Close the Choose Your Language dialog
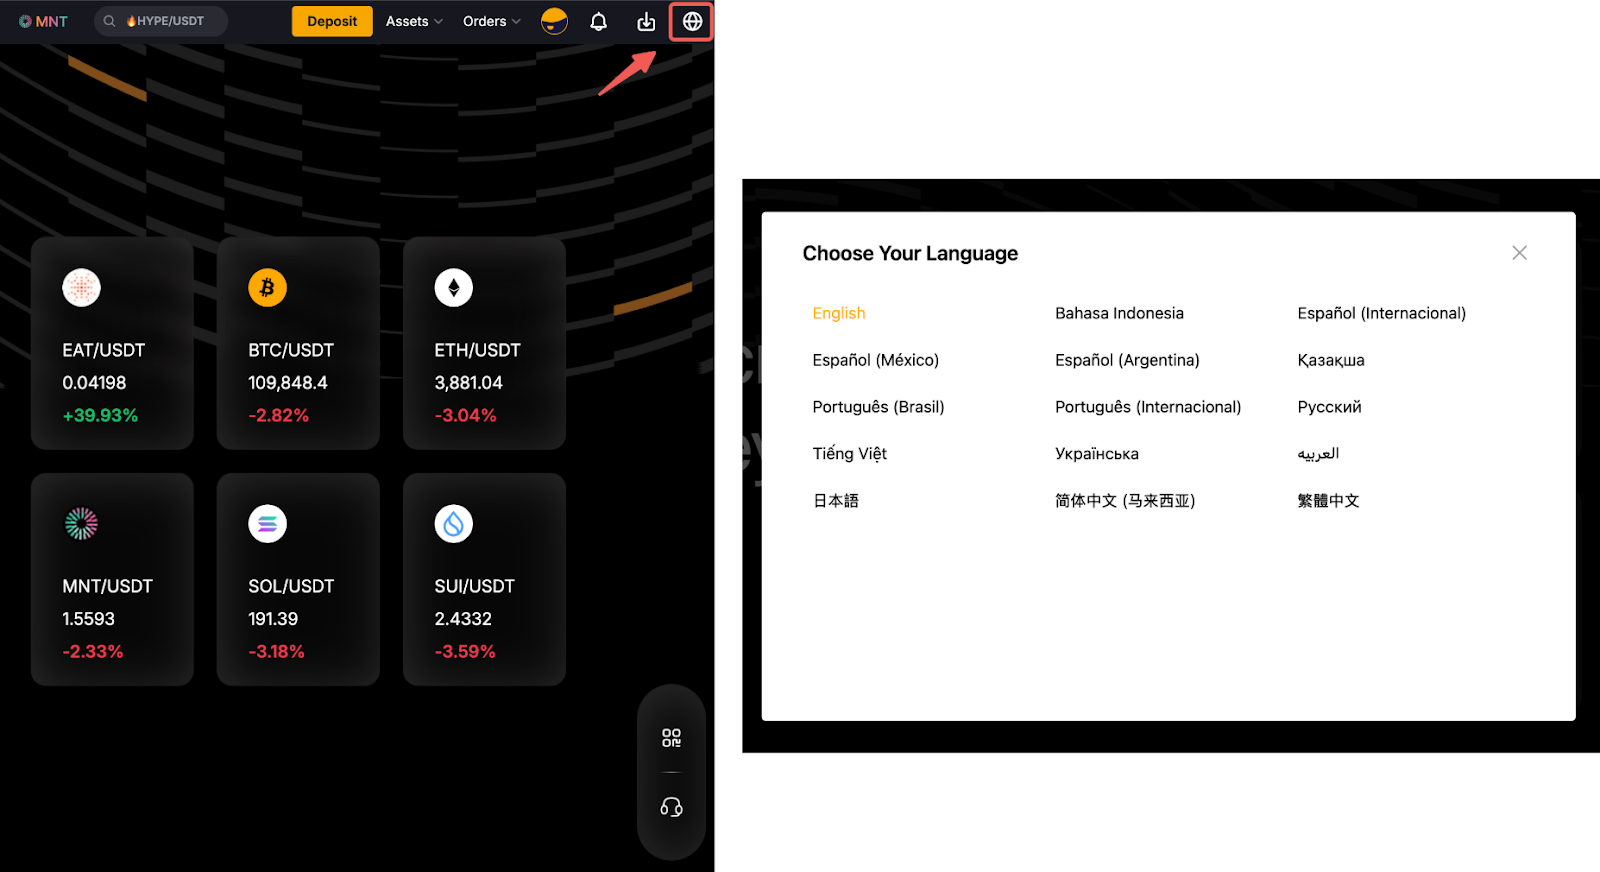 1519,253
